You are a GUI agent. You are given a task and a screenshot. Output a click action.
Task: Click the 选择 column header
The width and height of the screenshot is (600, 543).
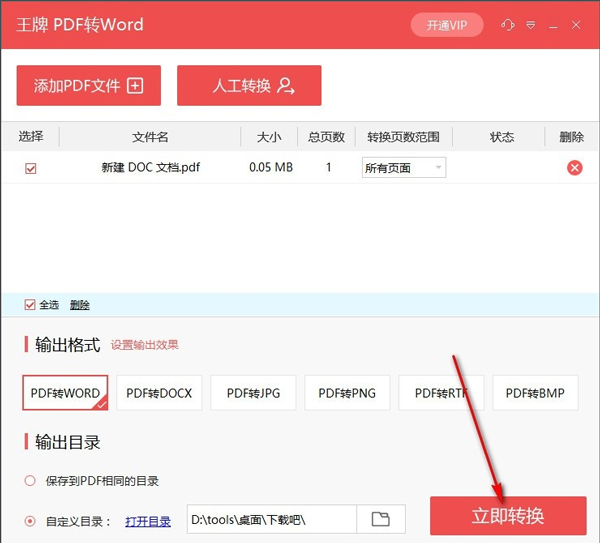31,136
